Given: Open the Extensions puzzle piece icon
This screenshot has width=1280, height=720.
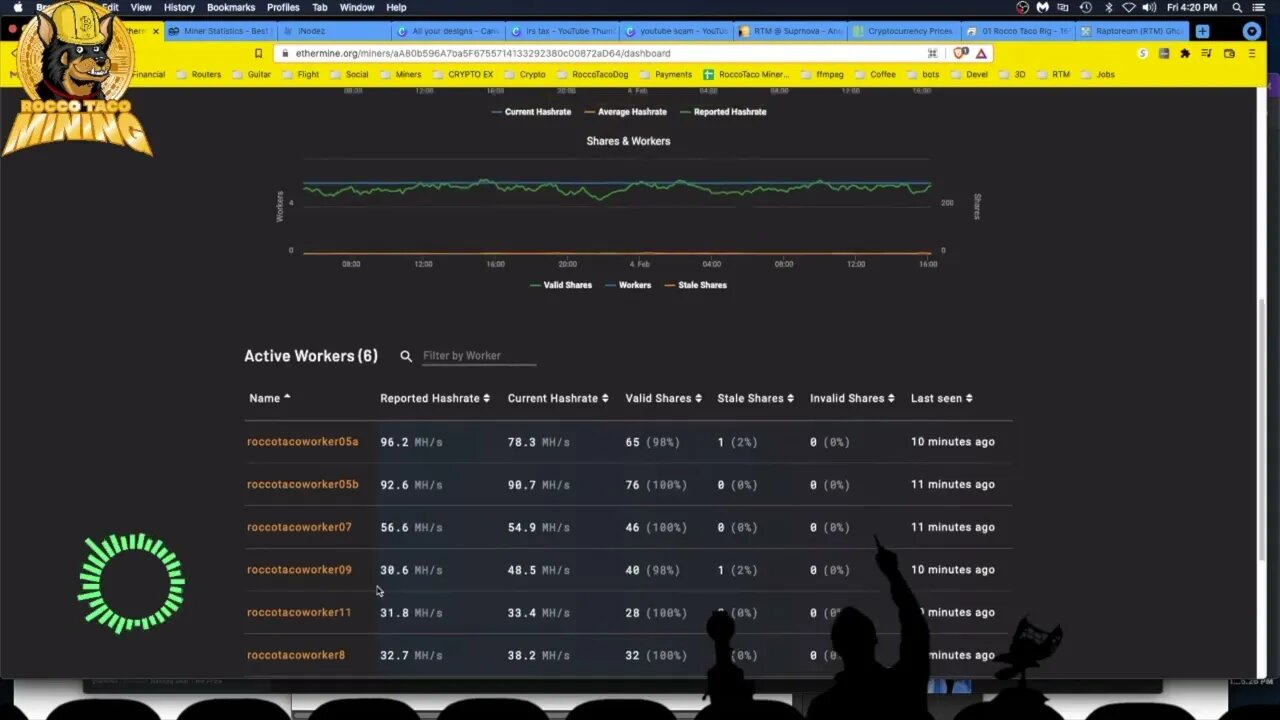Looking at the screenshot, I should click(1185, 53).
